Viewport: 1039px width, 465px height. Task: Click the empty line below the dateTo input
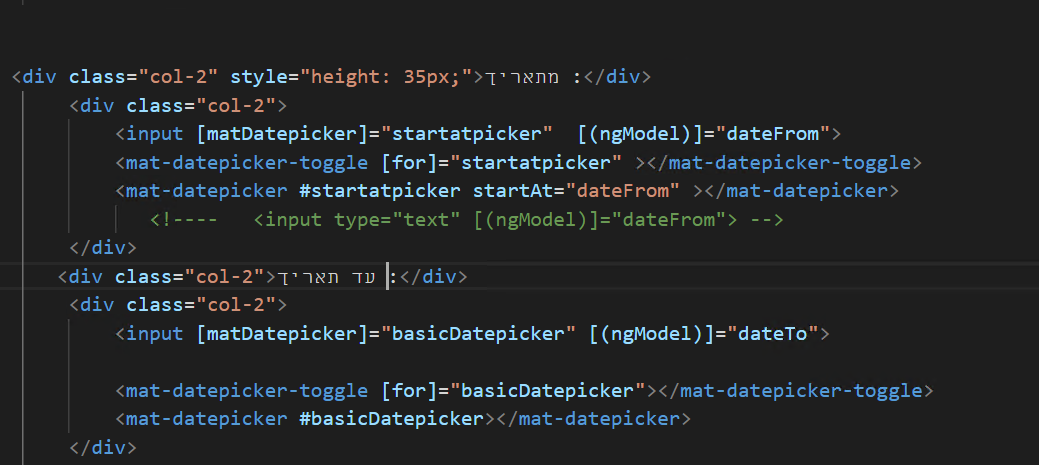pos(500,361)
